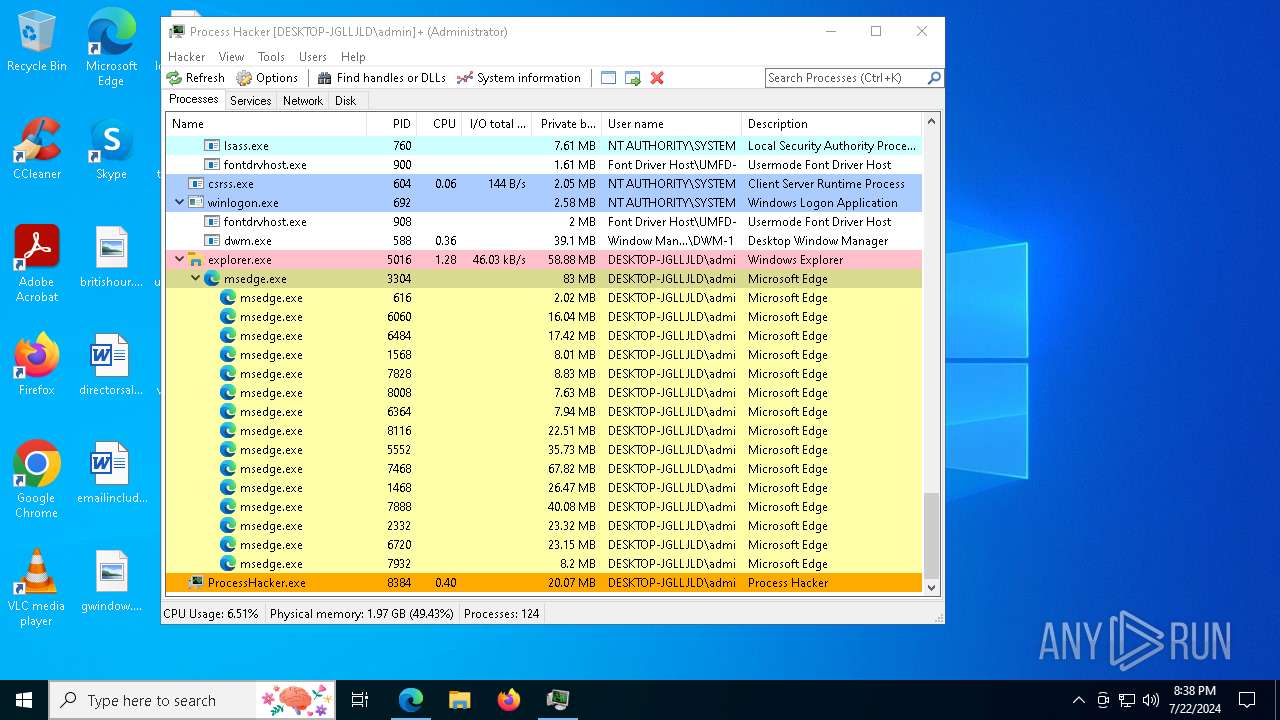This screenshot has height=720, width=1280.
Task: Open britishour image file icon
Action: point(111,257)
